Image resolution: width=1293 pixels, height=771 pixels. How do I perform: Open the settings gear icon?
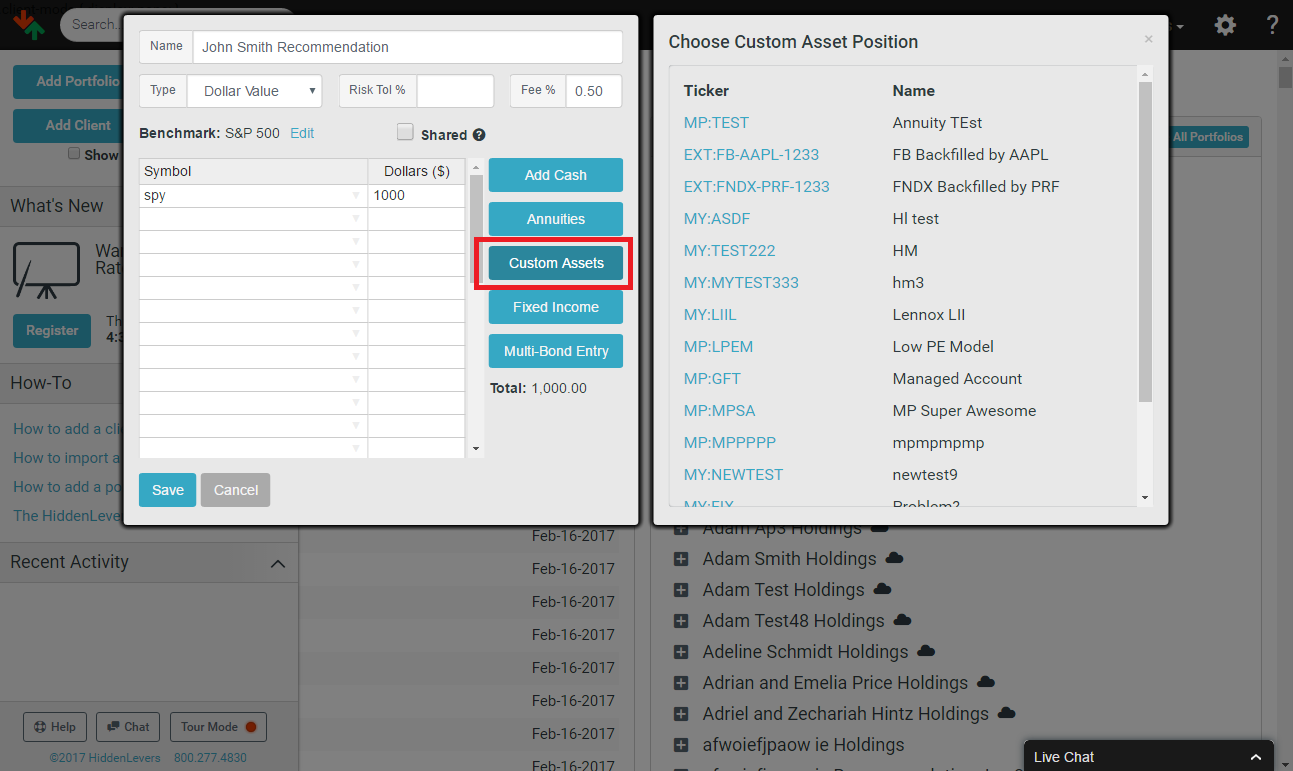[1224, 25]
